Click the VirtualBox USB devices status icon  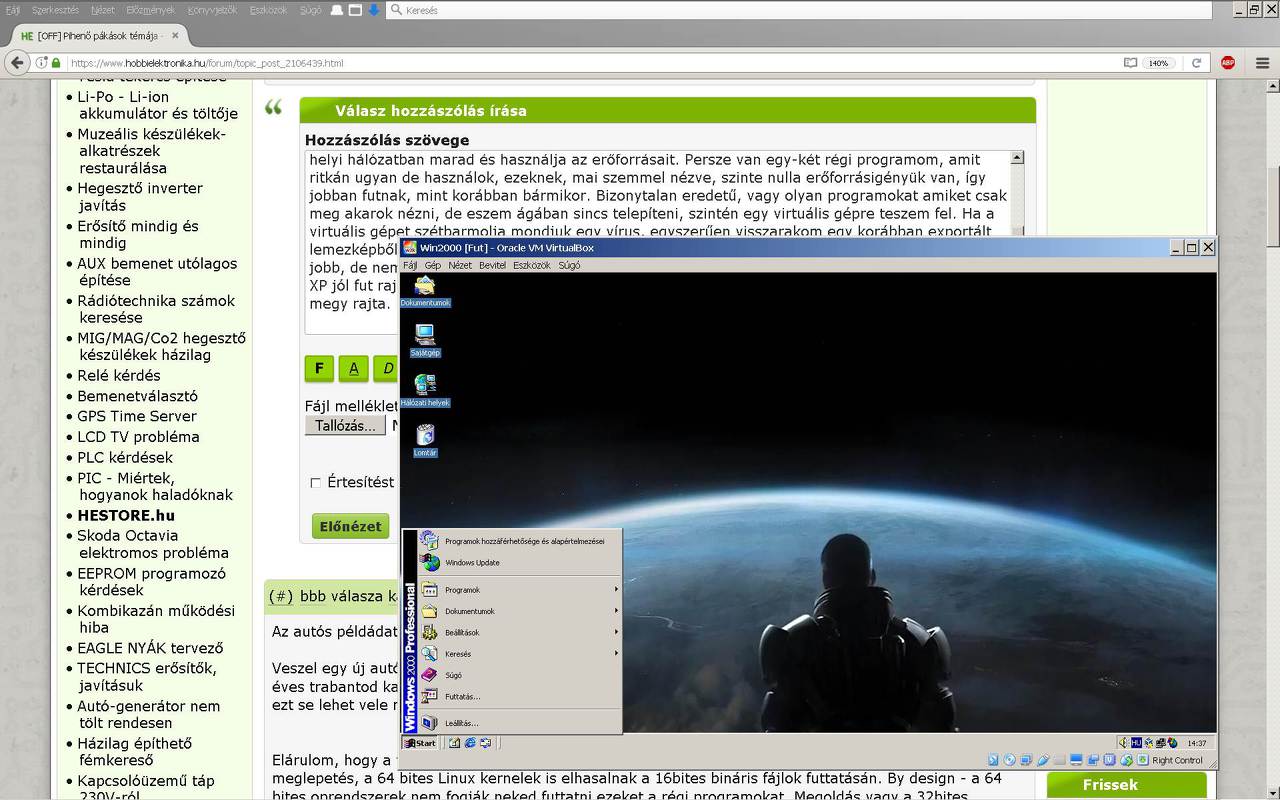[1043, 760]
